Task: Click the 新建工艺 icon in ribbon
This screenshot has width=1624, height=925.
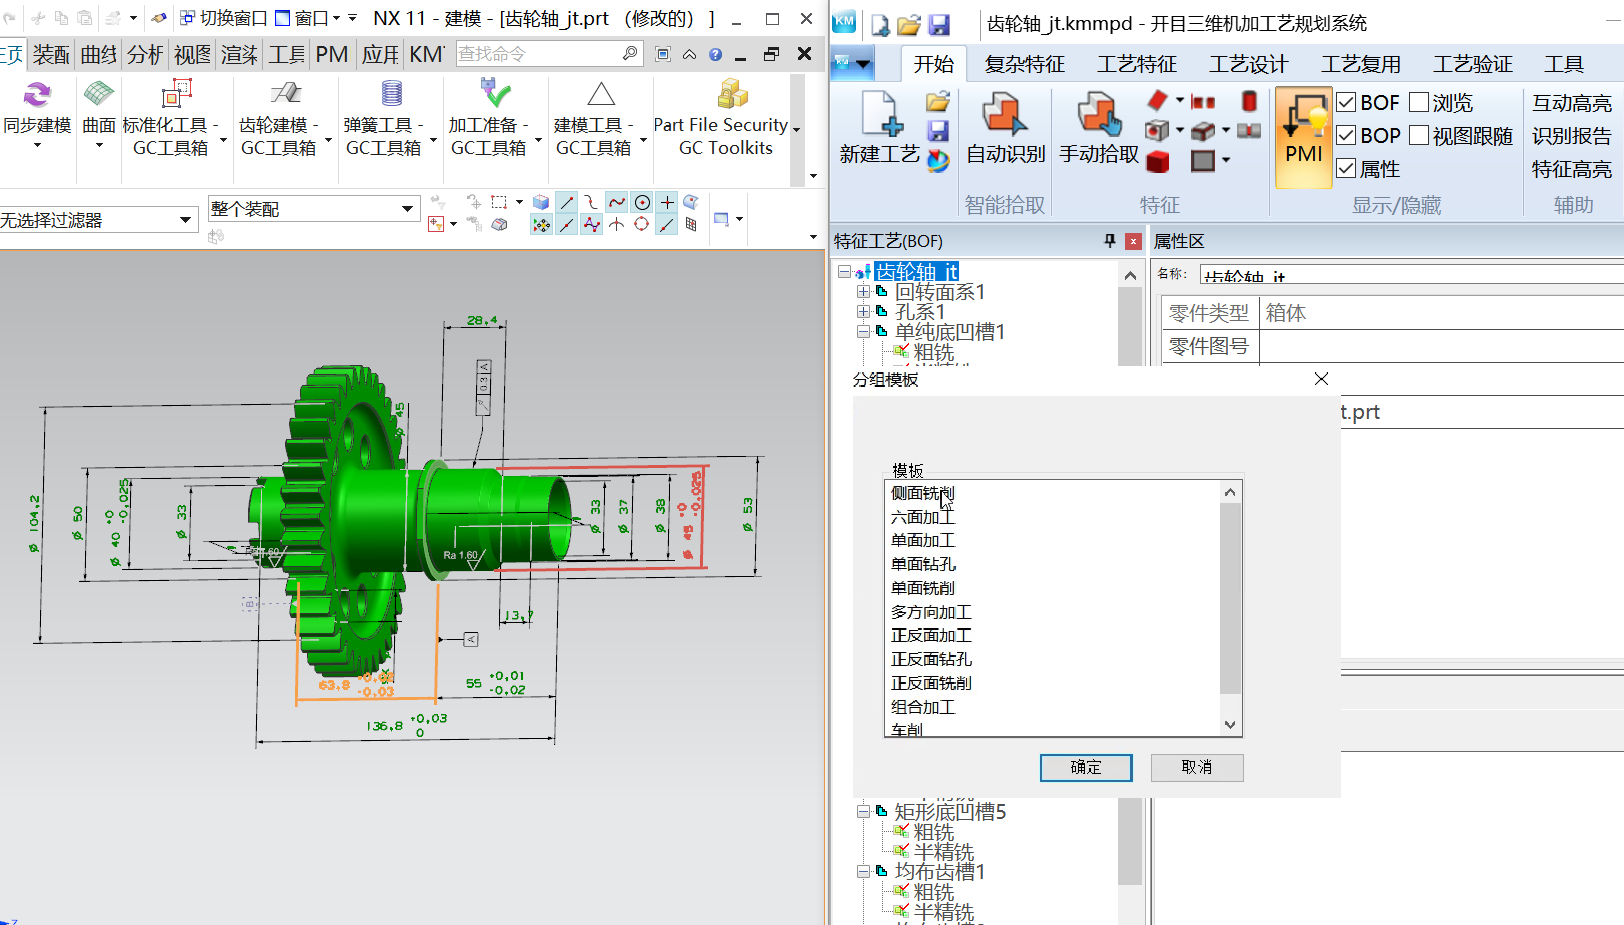Action: [880, 126]
